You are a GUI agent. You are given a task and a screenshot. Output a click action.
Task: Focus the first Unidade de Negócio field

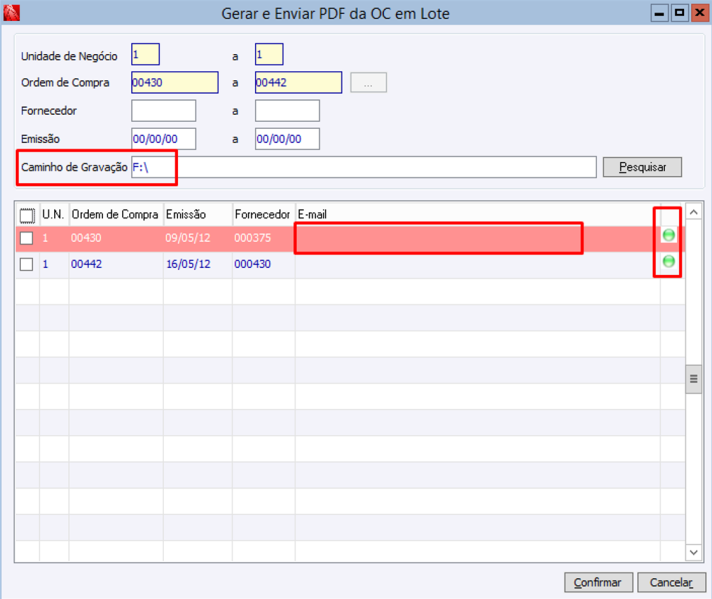145,54
